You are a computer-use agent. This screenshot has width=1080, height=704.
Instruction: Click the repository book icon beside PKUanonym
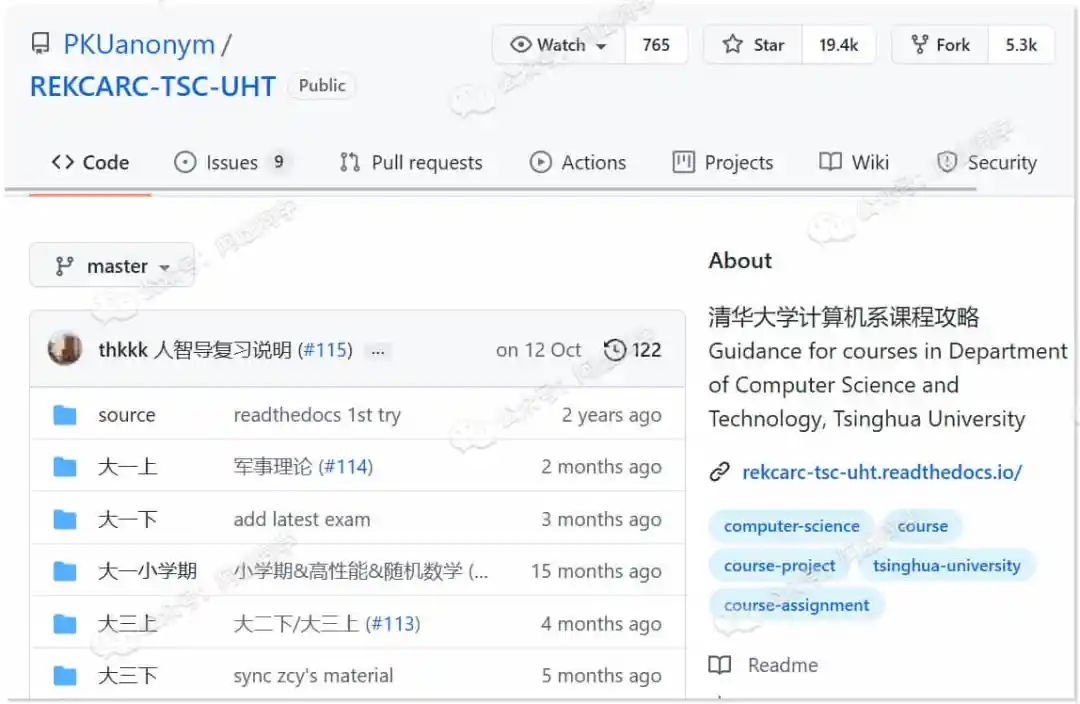pos(41,44)
